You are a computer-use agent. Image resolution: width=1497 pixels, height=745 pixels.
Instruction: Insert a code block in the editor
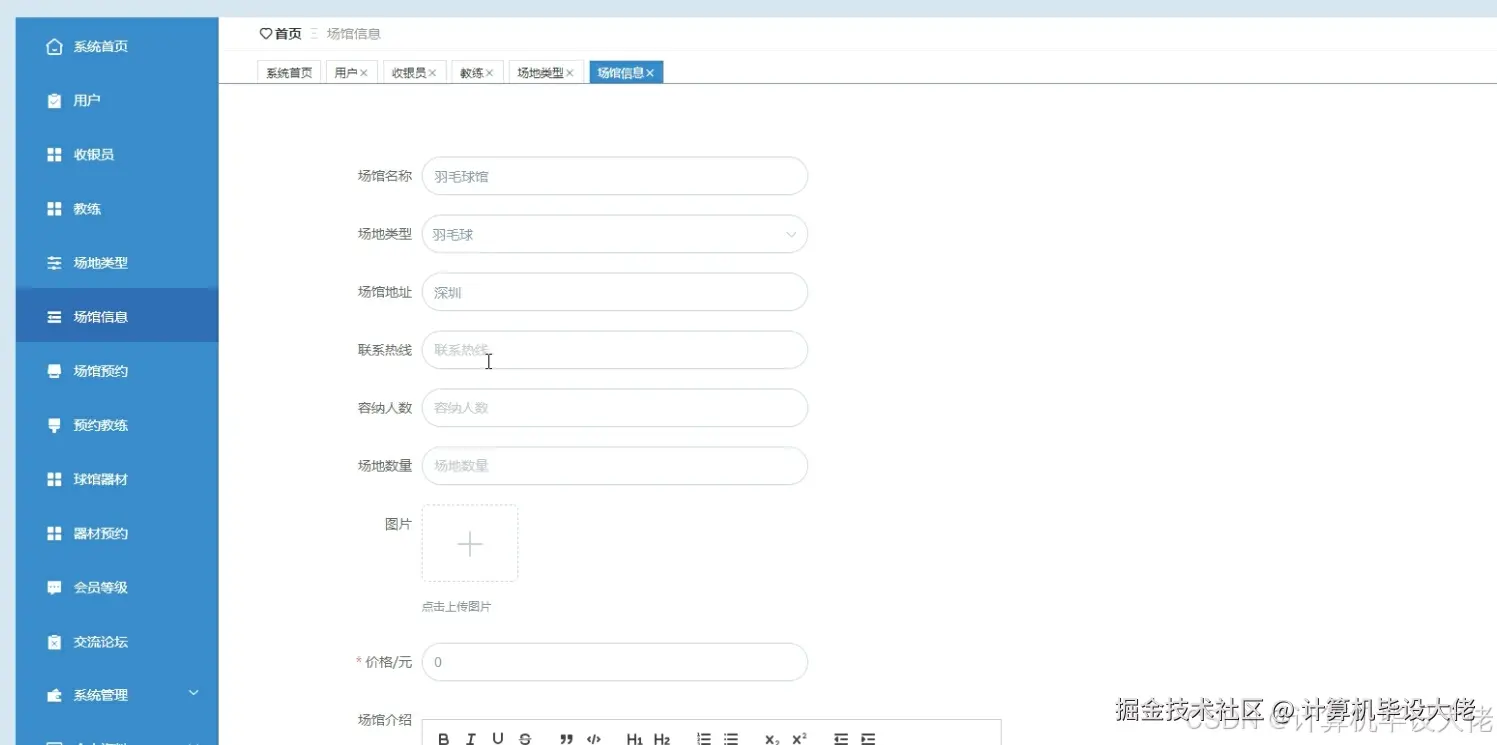click(594, 739)
